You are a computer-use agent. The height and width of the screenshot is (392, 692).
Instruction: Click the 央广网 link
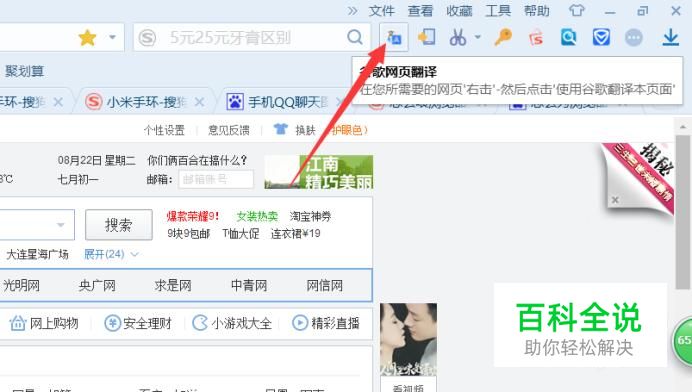[97, 286]
